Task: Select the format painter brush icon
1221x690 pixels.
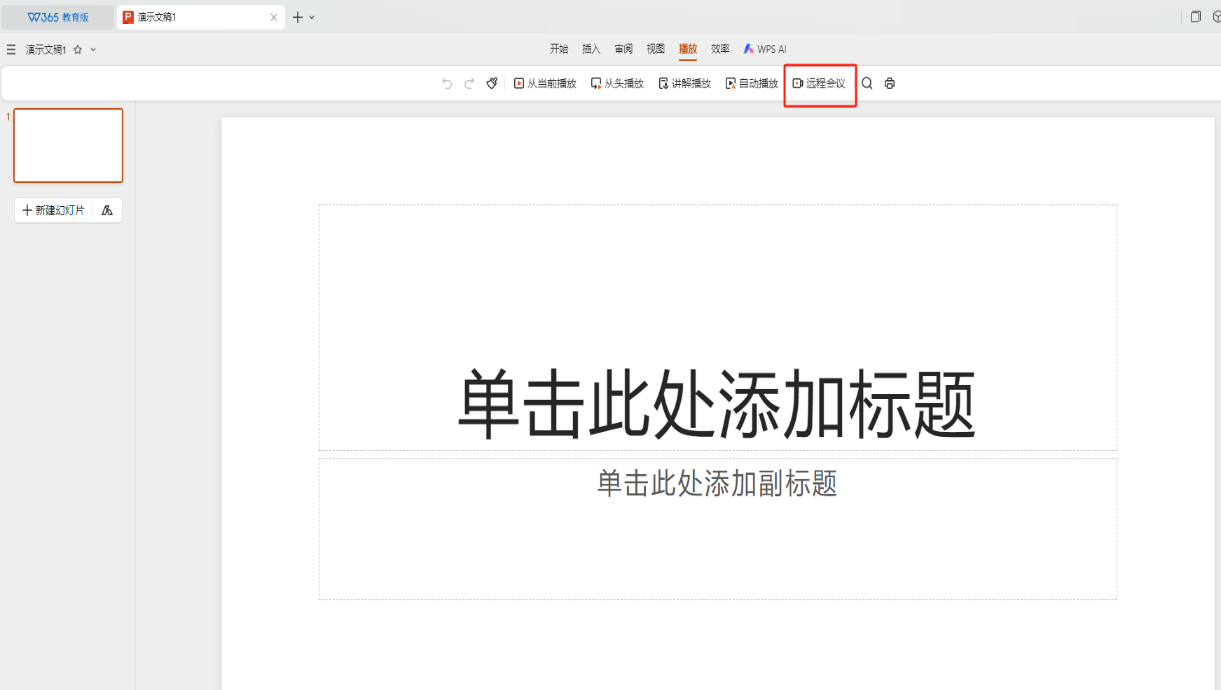Action: click(x=492, y=84)
